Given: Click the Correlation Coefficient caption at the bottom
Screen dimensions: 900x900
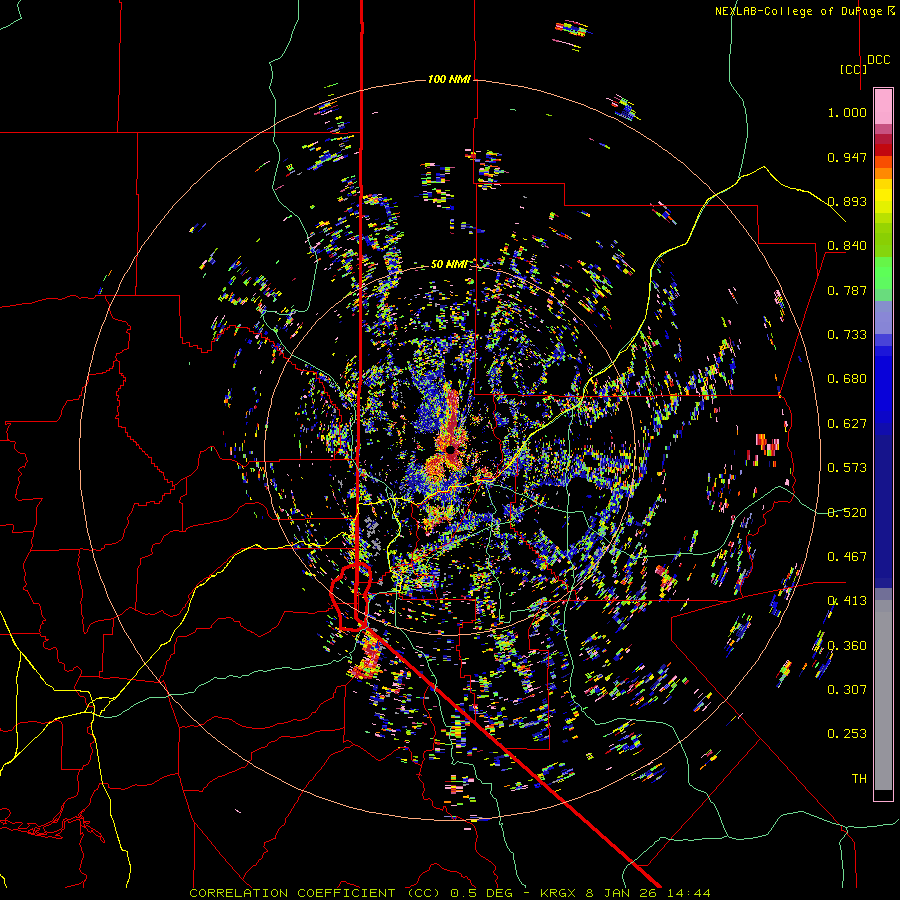Looking at the screenshot, I should tap(450, 893).
